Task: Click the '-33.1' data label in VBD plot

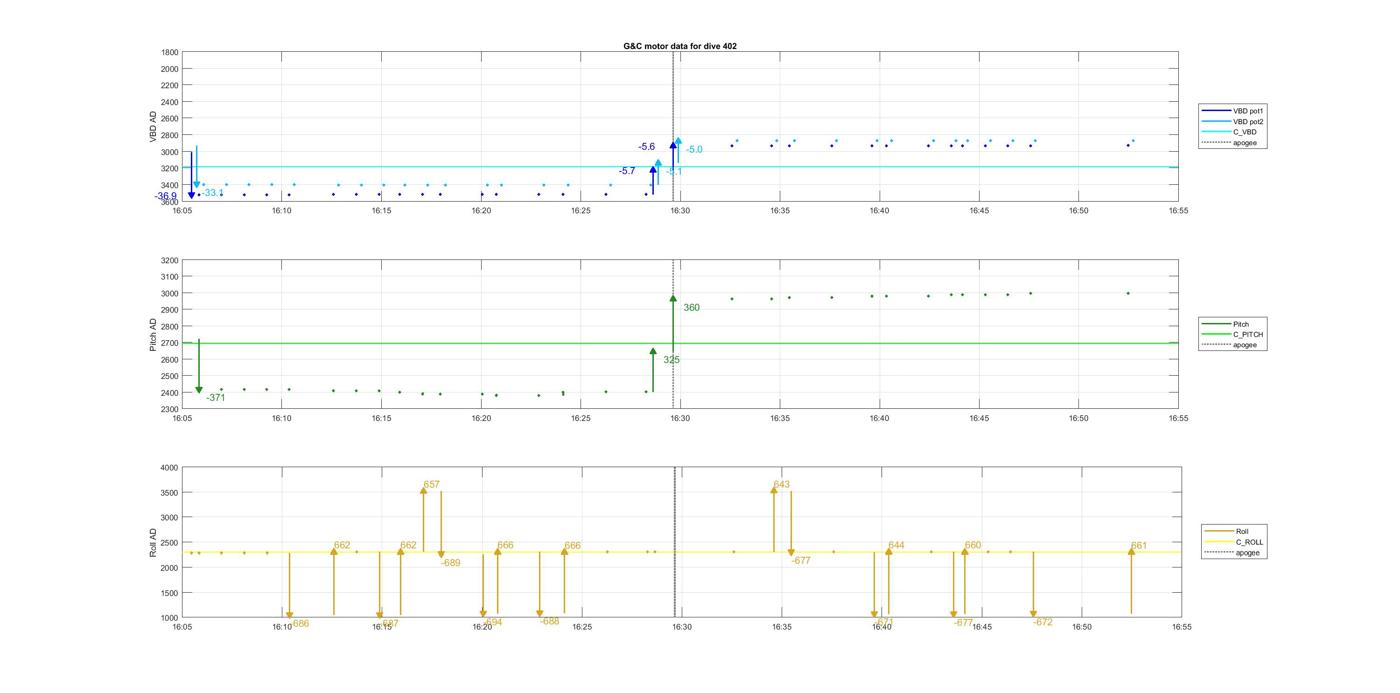Action: click(x=212, y=193)
